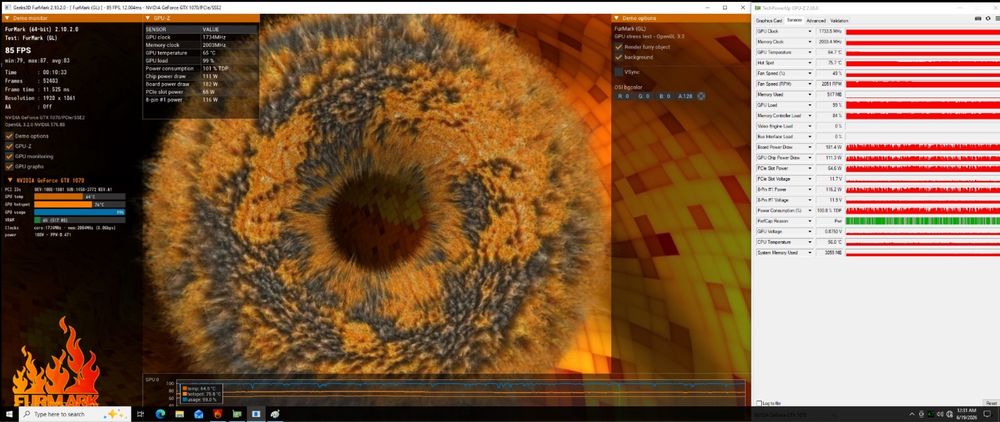Screen dimensions: 1000x422
Task: Switch to the Validation tab
Action: pos(839,20)
